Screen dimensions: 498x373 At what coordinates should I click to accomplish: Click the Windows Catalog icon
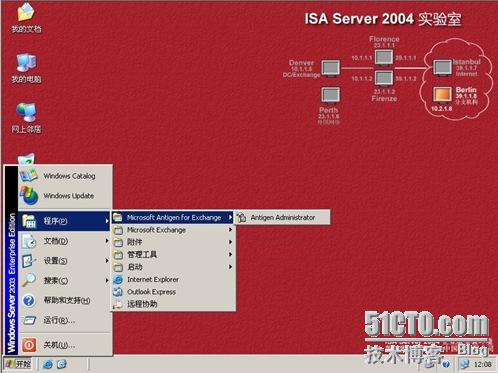coord(29,175)
